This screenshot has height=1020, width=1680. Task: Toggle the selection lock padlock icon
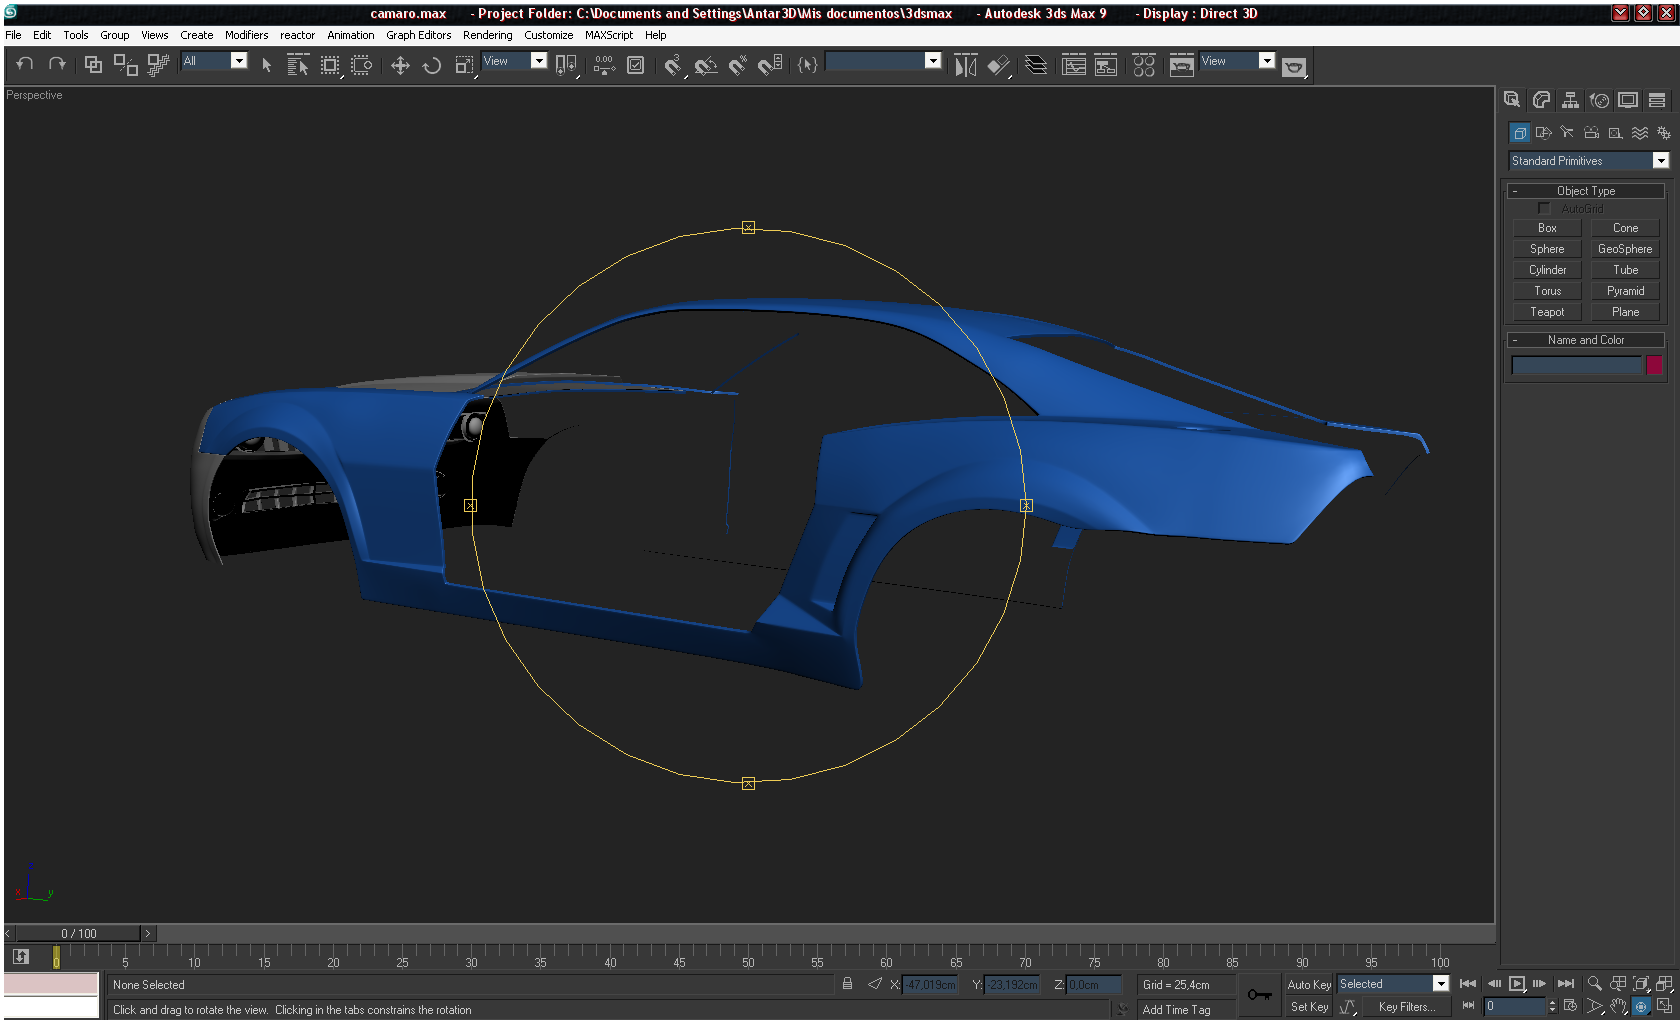(847, 984)
